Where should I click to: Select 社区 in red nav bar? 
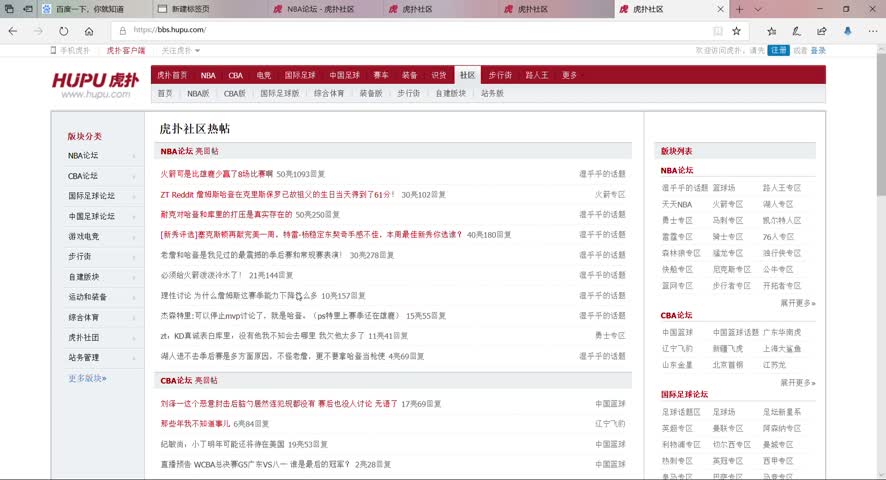(467, 75)
